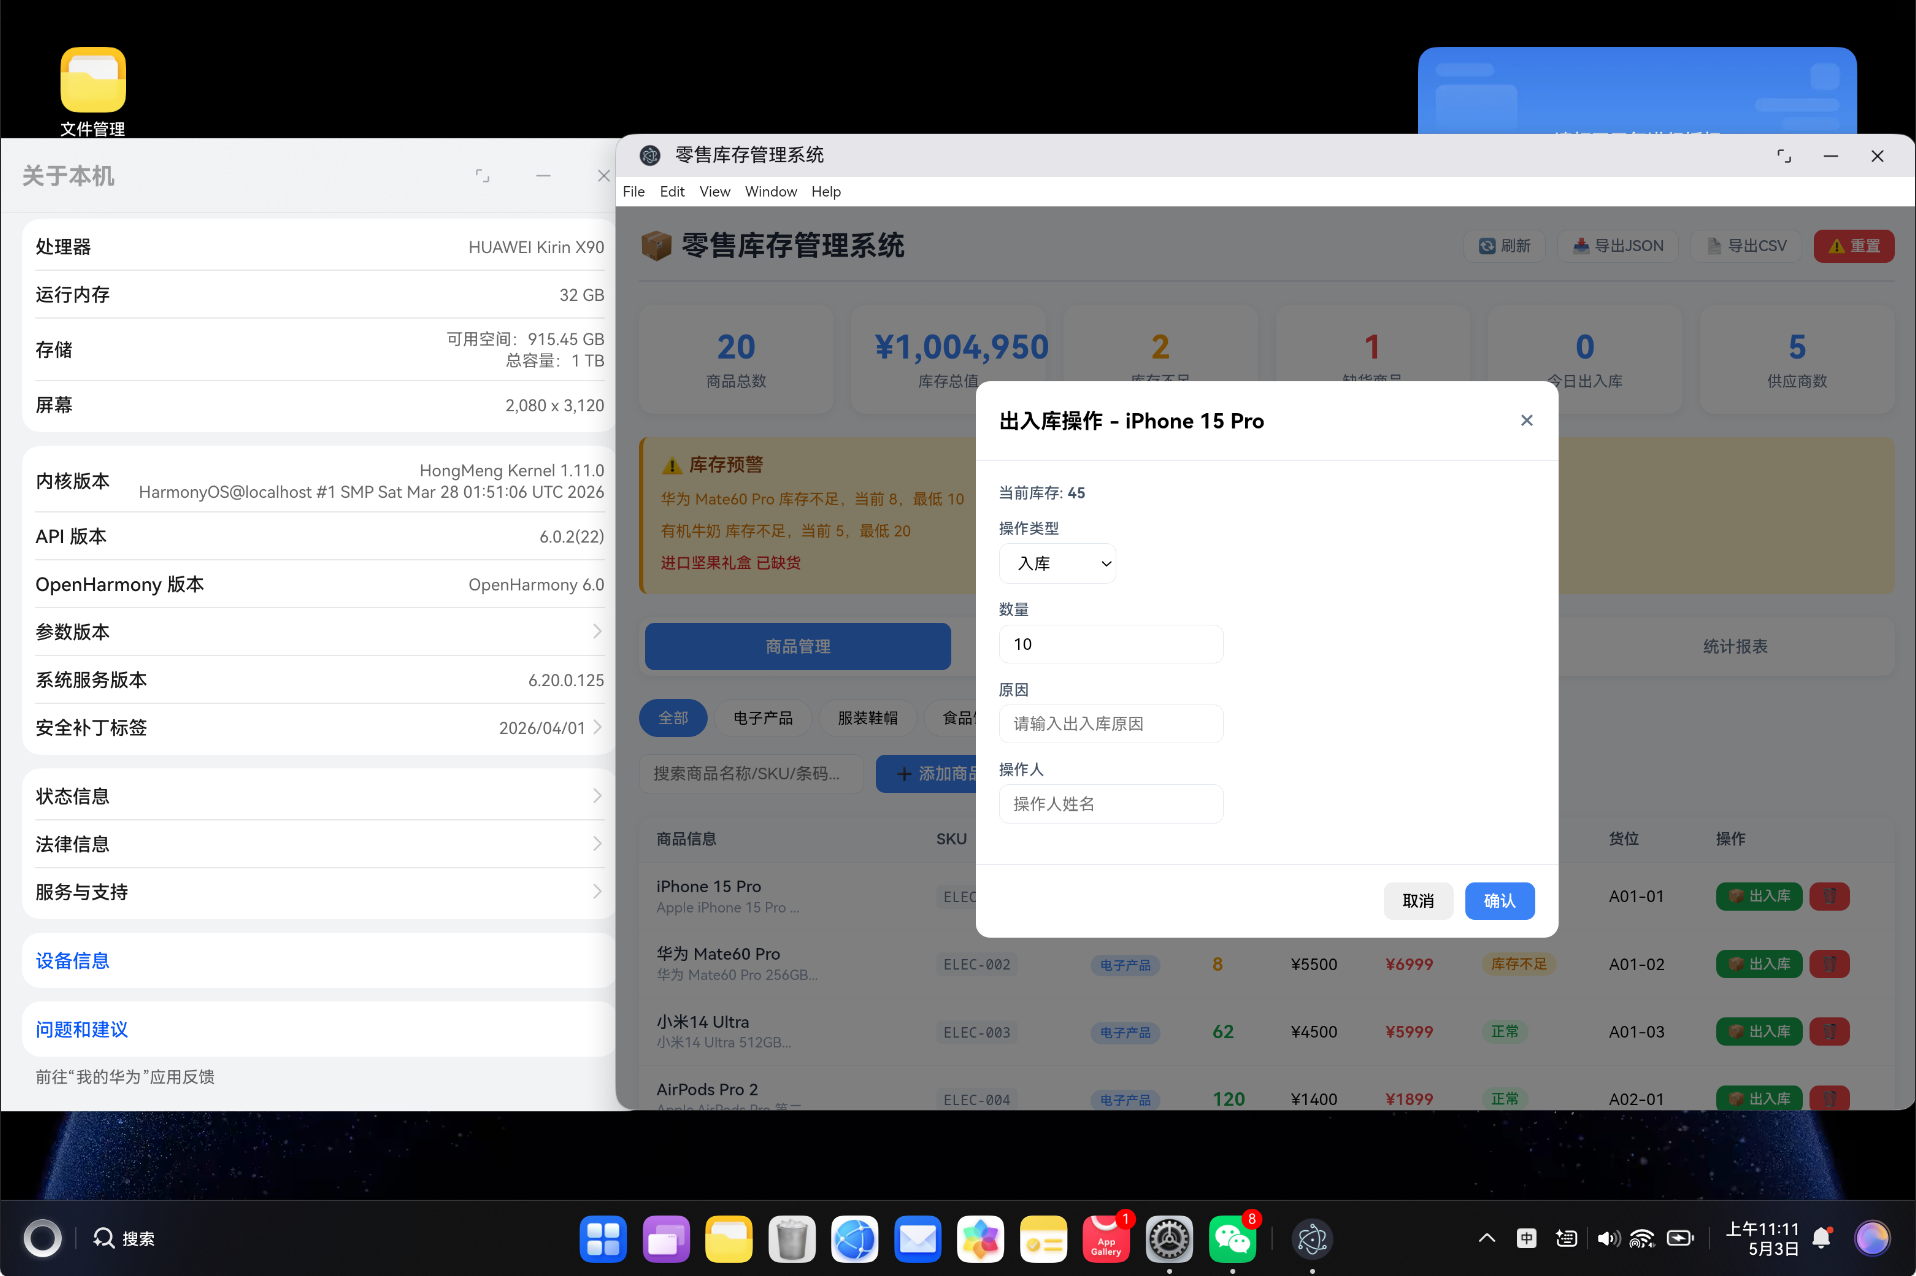This screenshot has height=1276, width=1916.
Task: Click the taskbar start circle icon
Action: coord(42,1238)
